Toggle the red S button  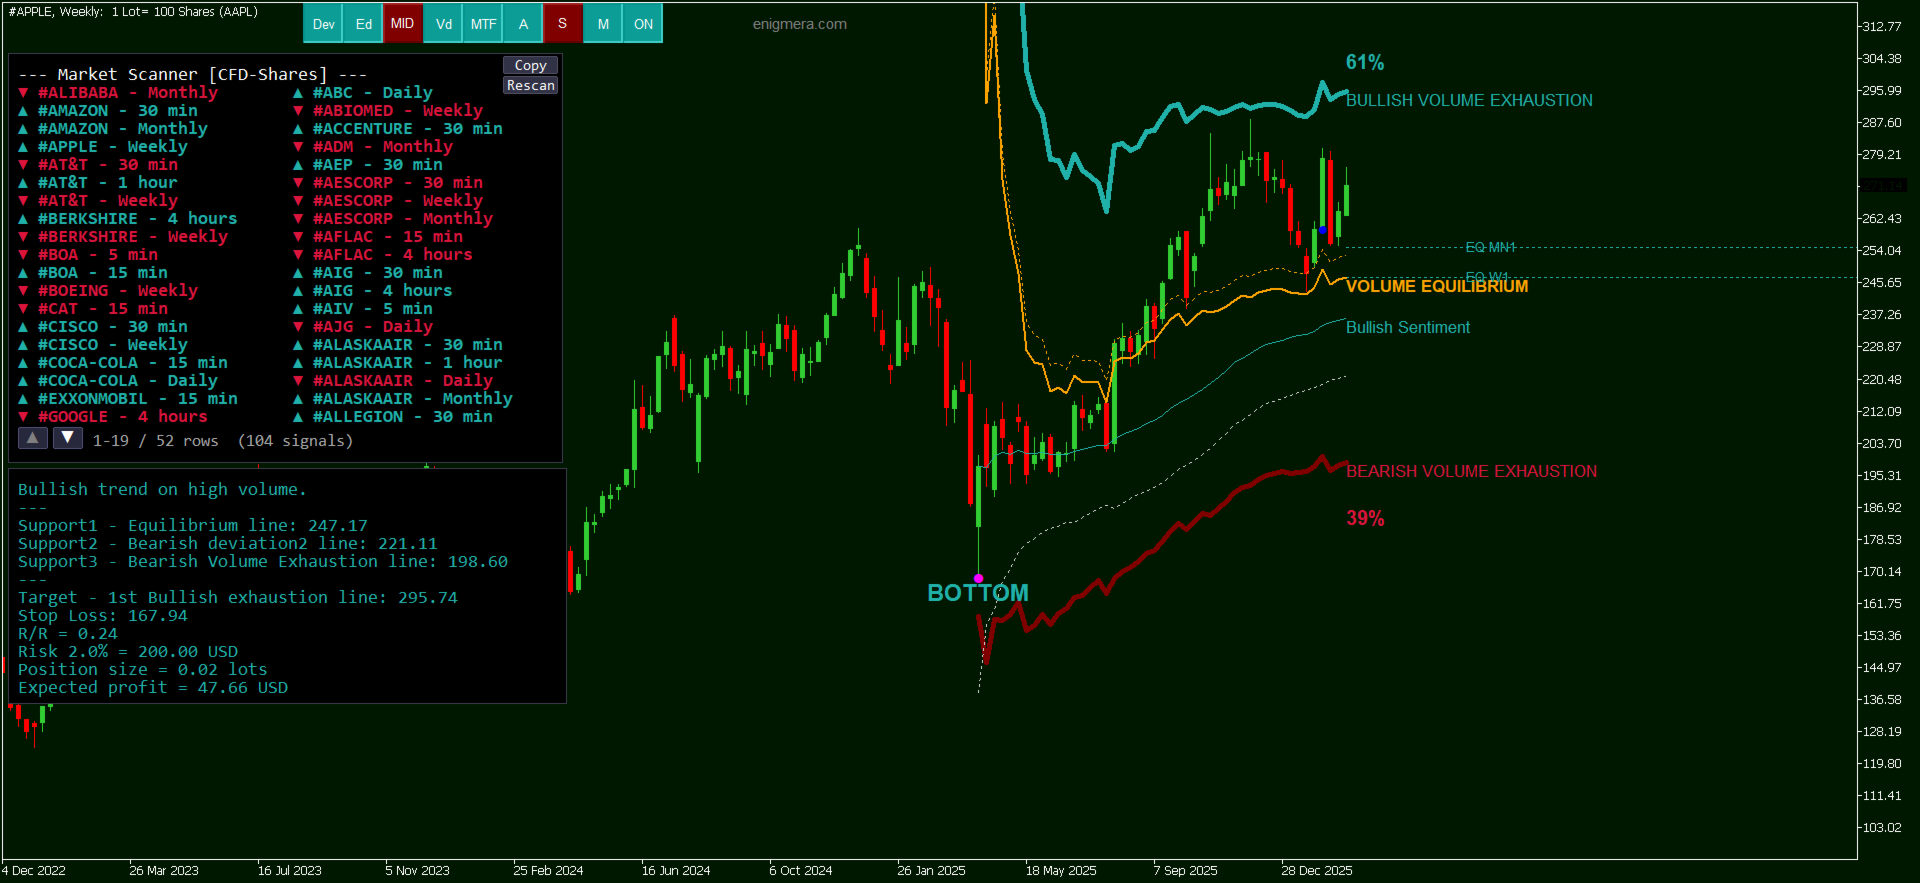pyautogui.click(x=562, y=24)
